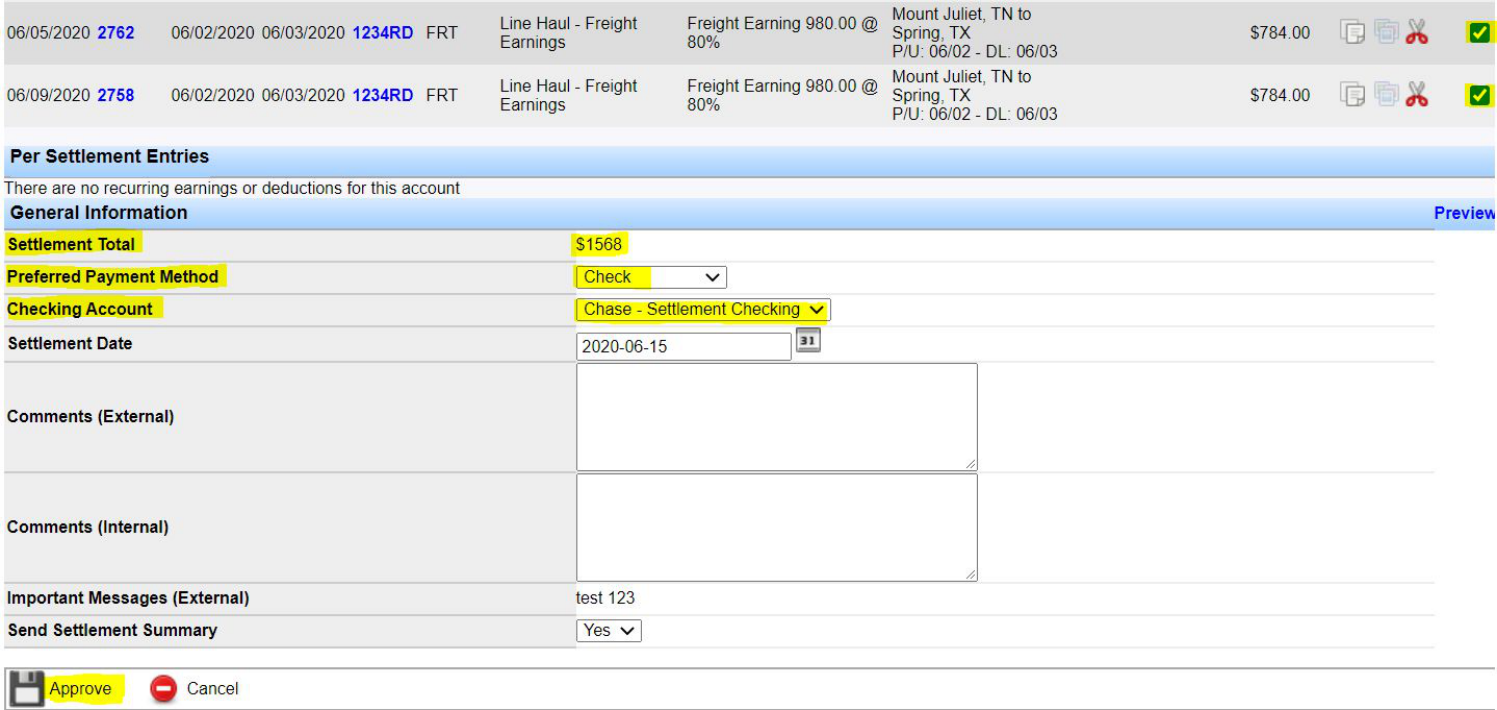Click copy icon on 06/05/2020 row

coord(1352,32)
